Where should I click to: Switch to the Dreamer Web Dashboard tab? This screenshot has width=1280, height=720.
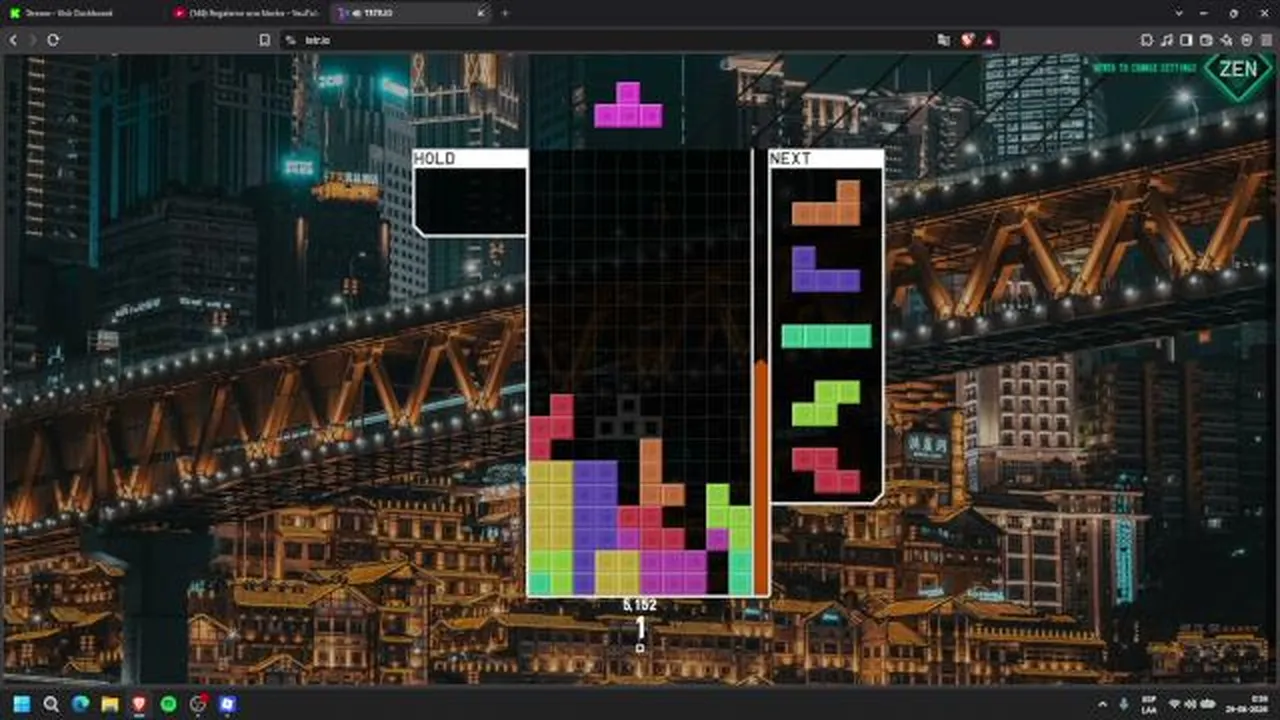point(80,13)
